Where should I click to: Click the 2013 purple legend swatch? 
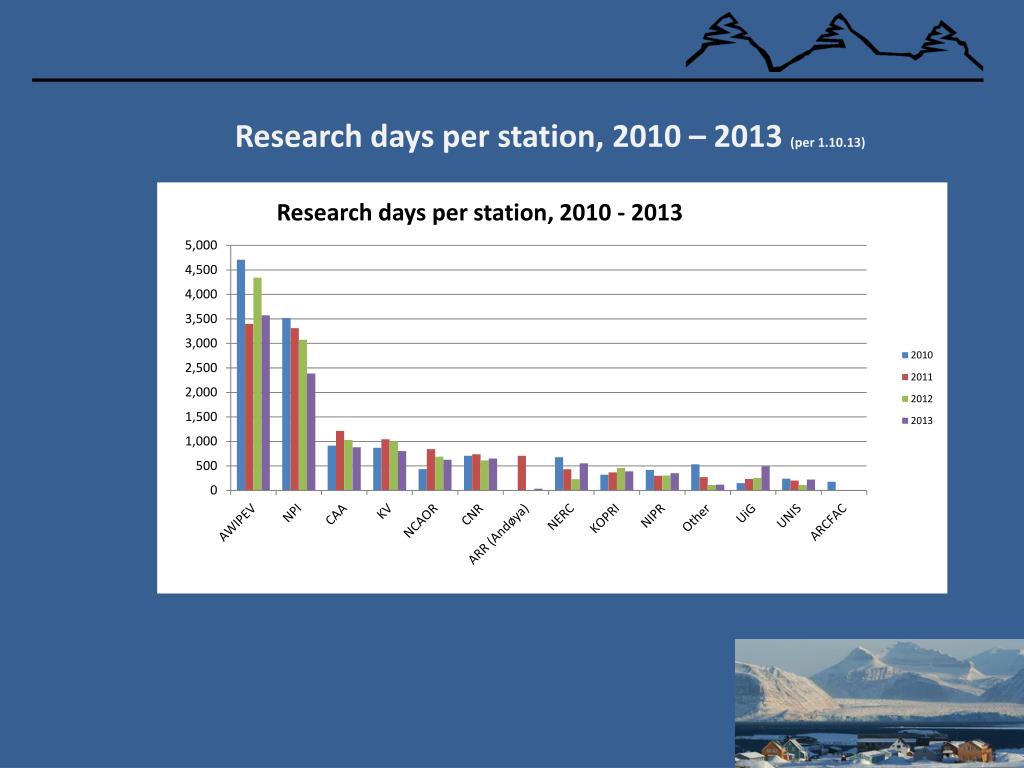(x=905, y=421)
